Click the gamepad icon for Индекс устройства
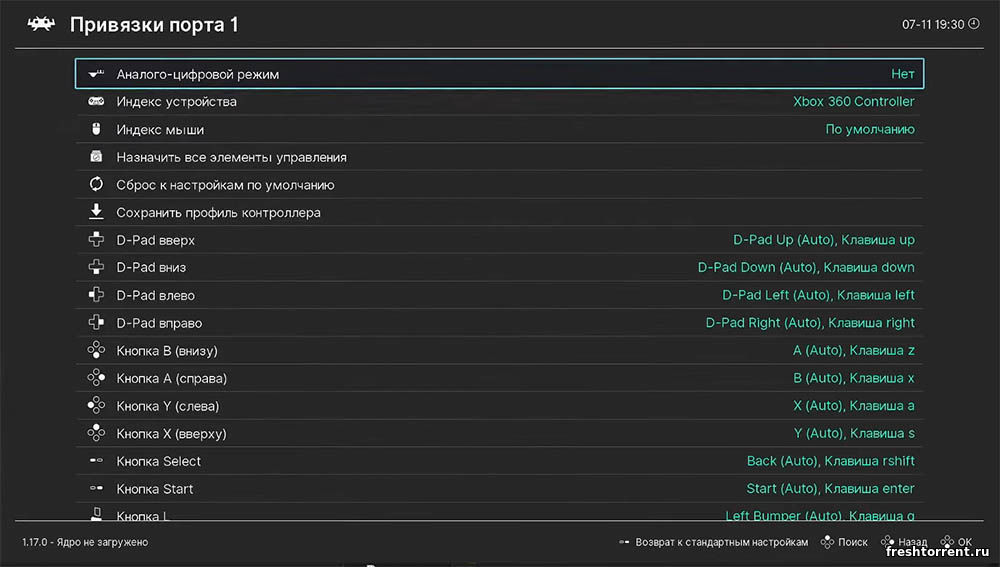Image resolution: width=1000 pixels, height=567 pixels. (x=96, y=102)
